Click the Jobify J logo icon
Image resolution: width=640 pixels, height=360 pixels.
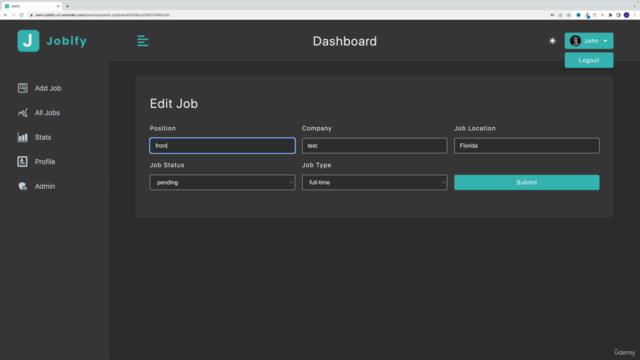[28, 41]
